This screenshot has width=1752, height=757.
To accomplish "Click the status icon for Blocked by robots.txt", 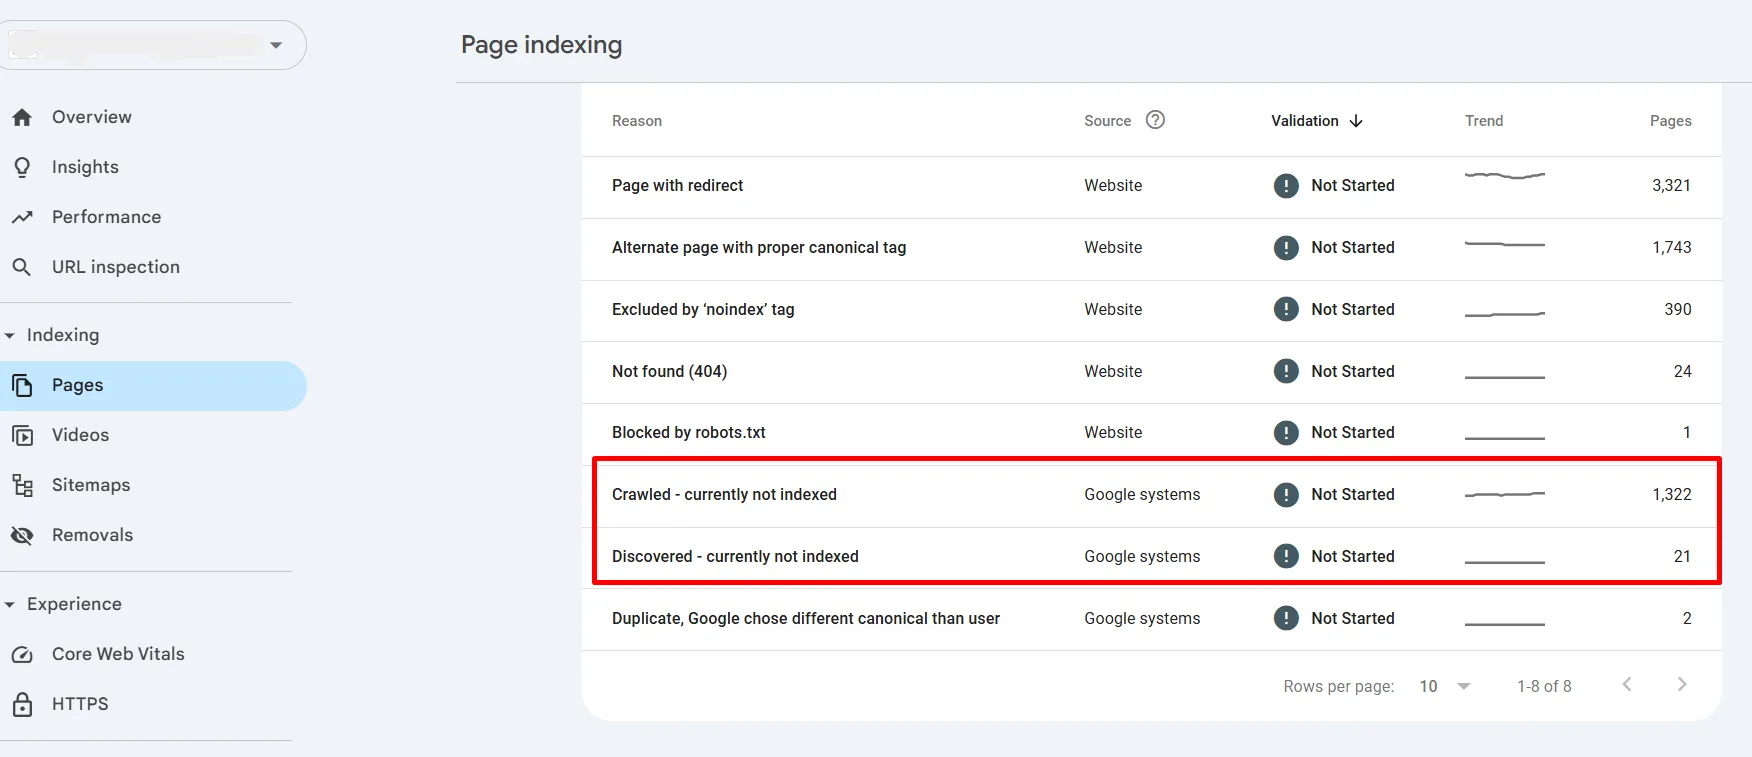I will pyautogui.click(x=1286, y=433).
